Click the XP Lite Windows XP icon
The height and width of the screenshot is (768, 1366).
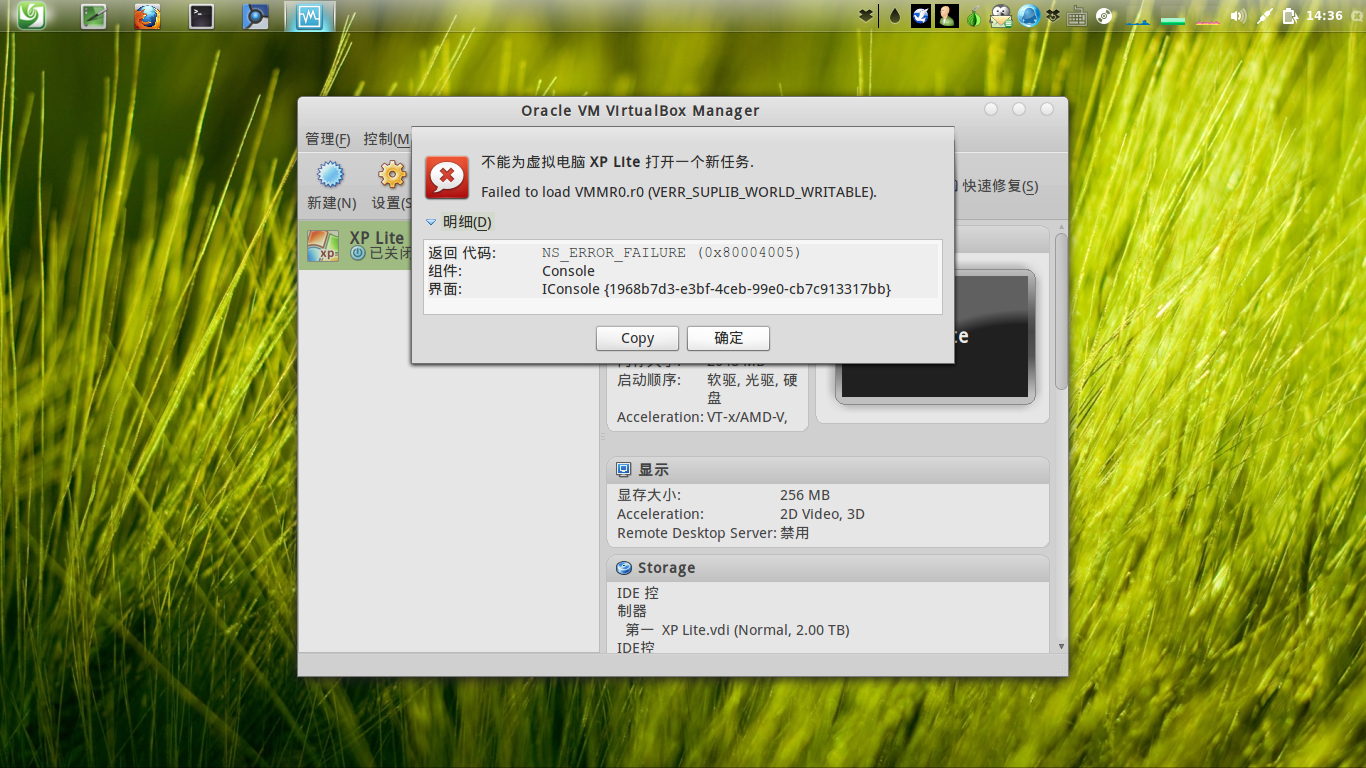(322, 246)
